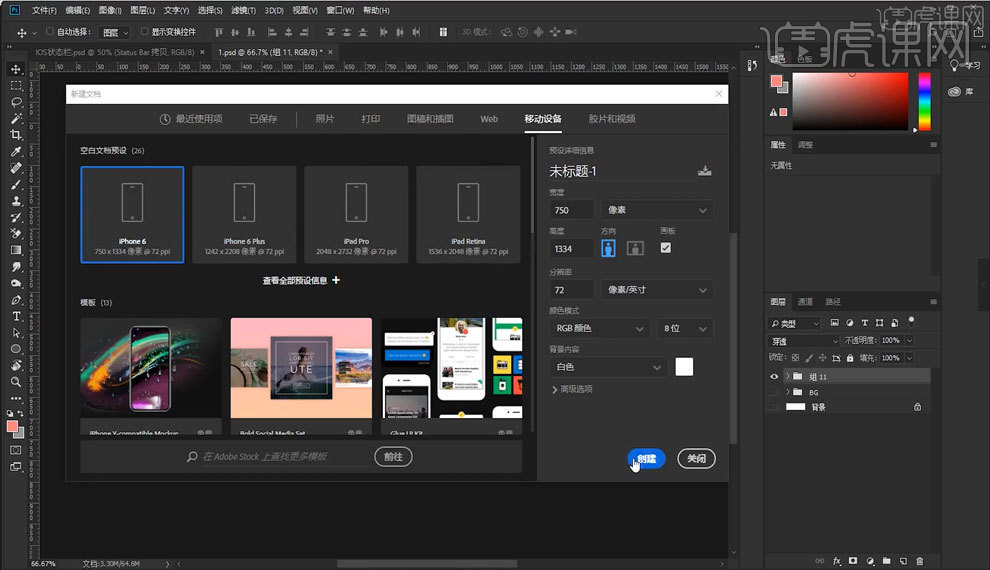Screen dimensions: 990x570
Task: Click the 创建 (Create) button
Action: [647, 459]
